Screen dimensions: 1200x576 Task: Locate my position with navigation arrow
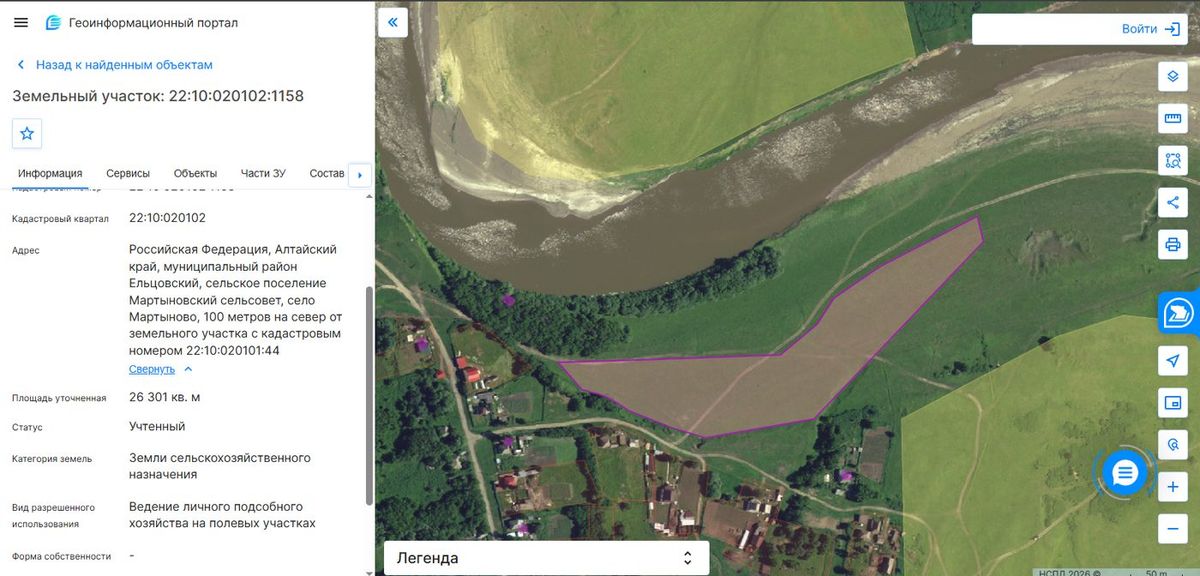click(x=1173, y=361)
